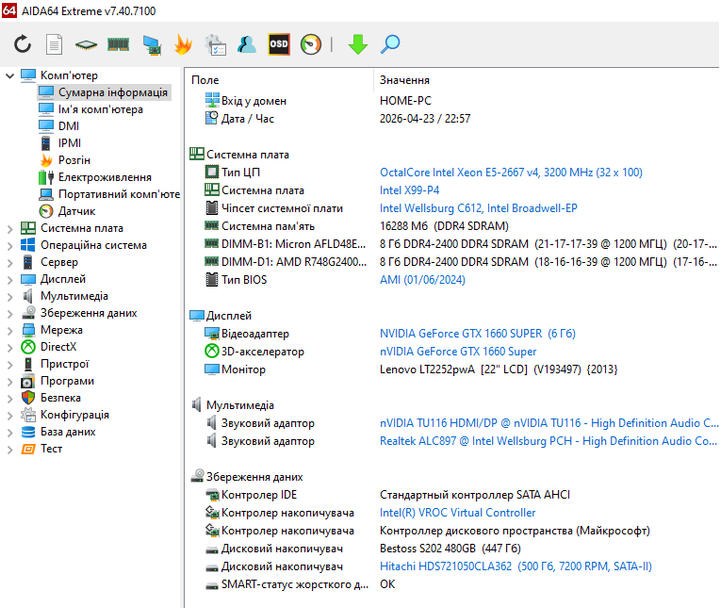
Task: Open the memory module toolbar icon
Action: [x=118, y=45]
